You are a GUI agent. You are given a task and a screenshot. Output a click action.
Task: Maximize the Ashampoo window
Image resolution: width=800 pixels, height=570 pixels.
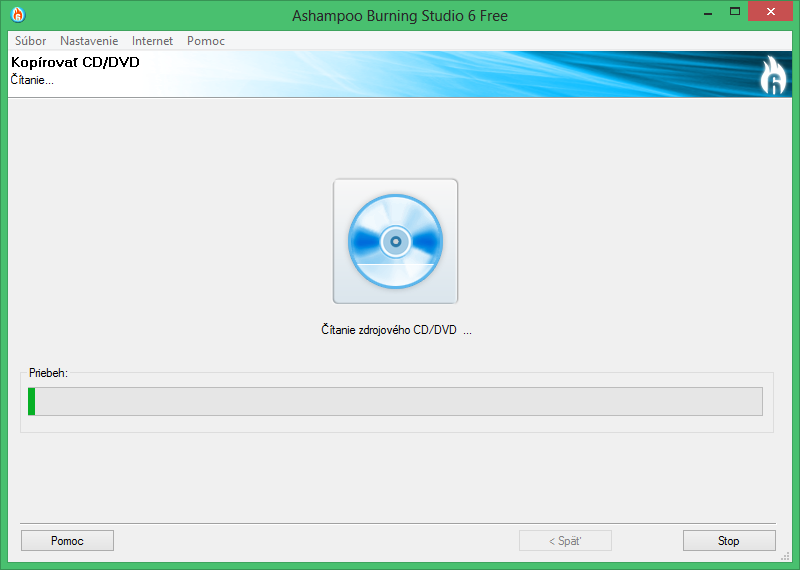click(x=735, y=12)
